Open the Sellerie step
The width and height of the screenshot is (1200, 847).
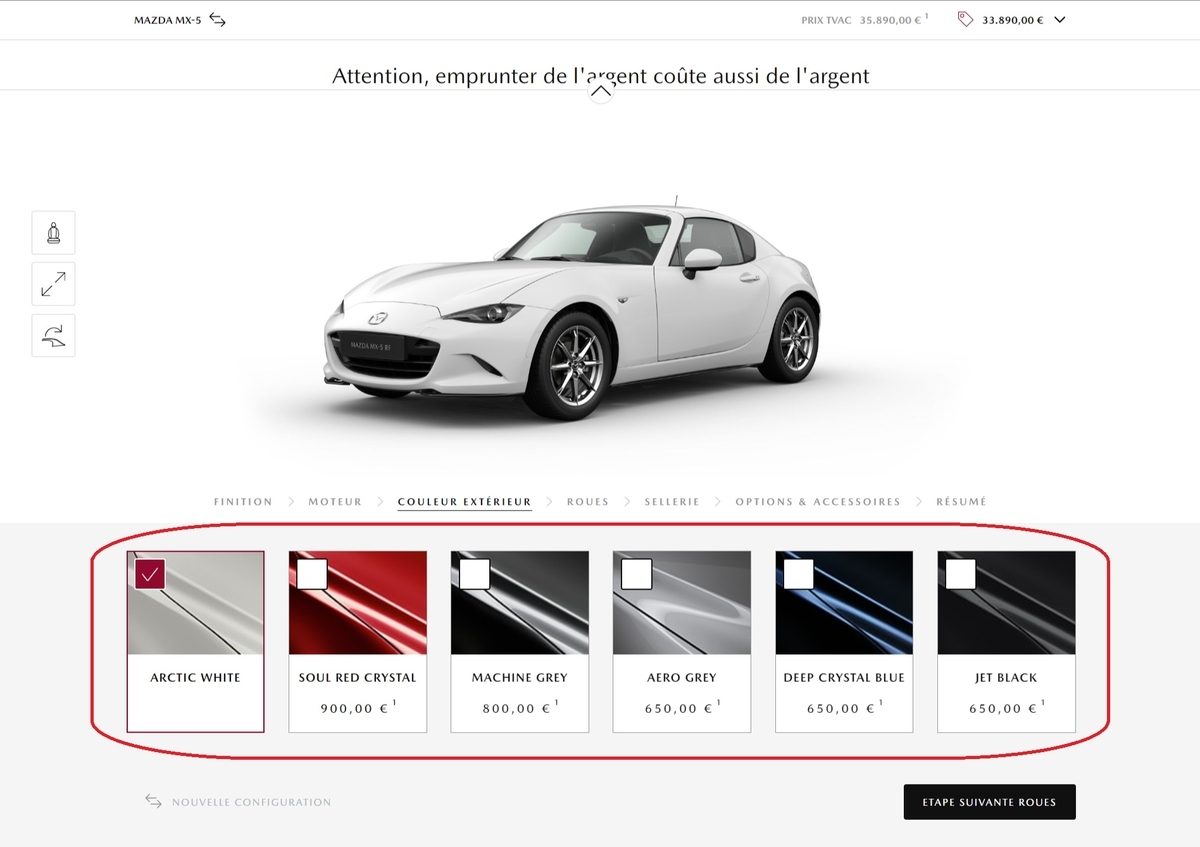tap(672, 502)
